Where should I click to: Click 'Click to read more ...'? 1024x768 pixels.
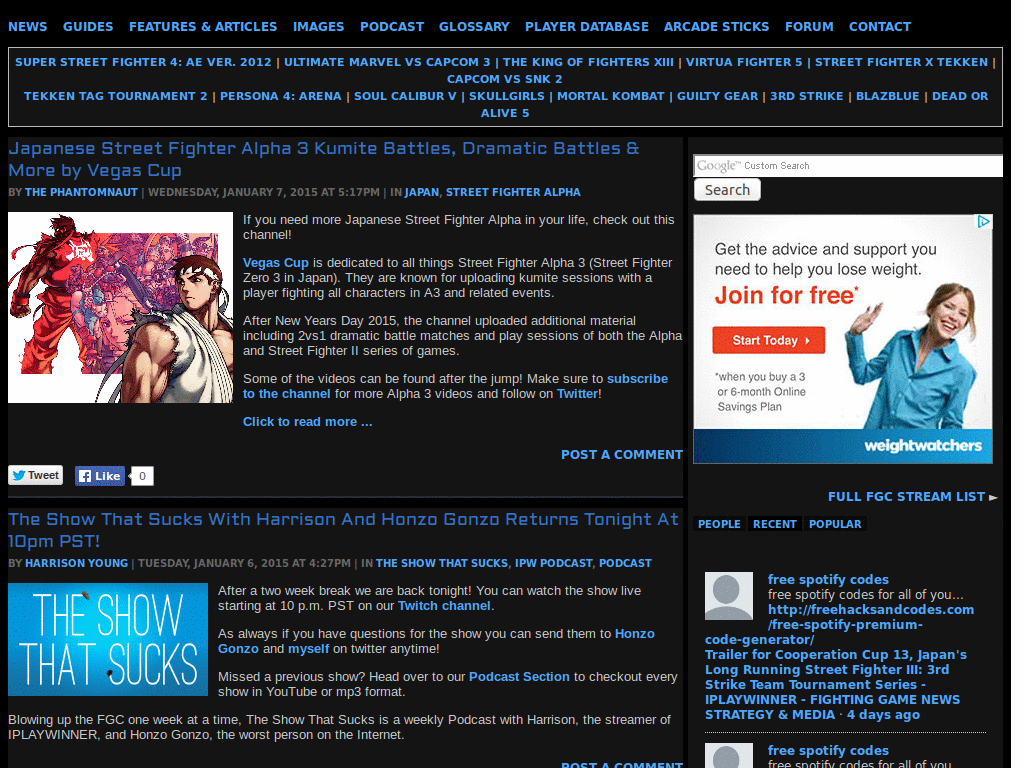(308, 422)
